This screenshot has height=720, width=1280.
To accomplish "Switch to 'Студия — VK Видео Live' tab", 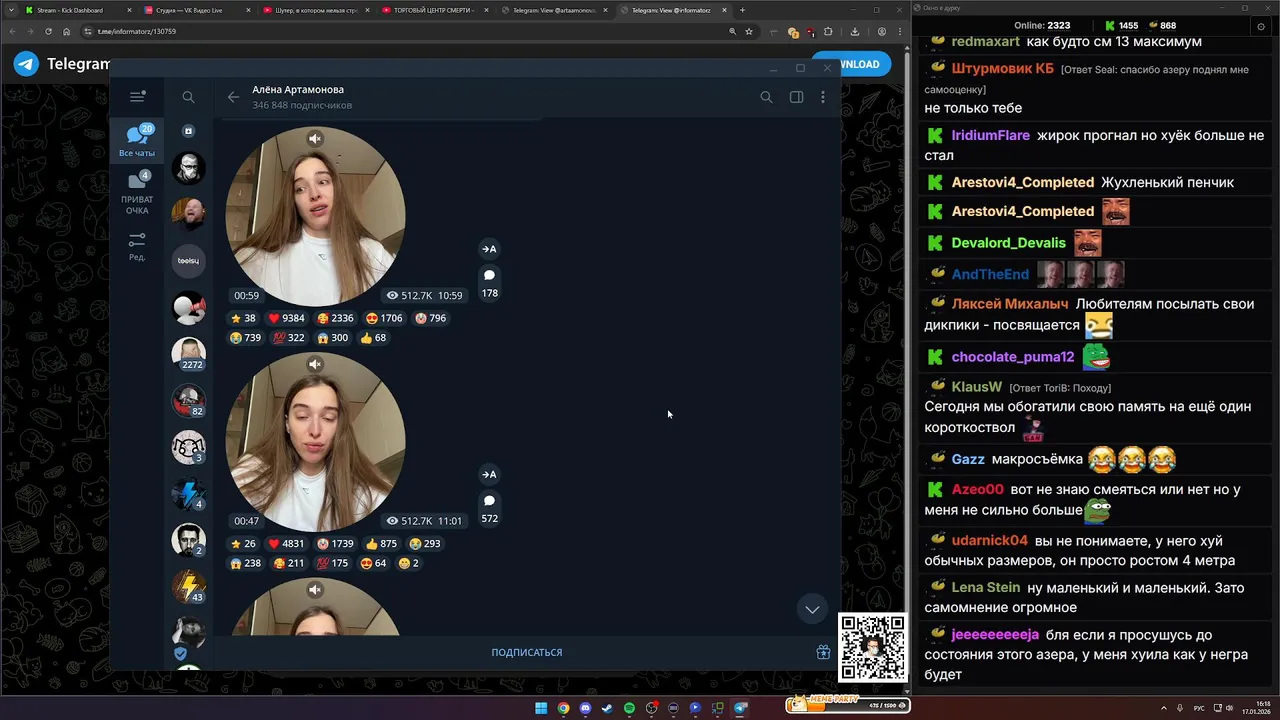I will click(x=195, y=10).
